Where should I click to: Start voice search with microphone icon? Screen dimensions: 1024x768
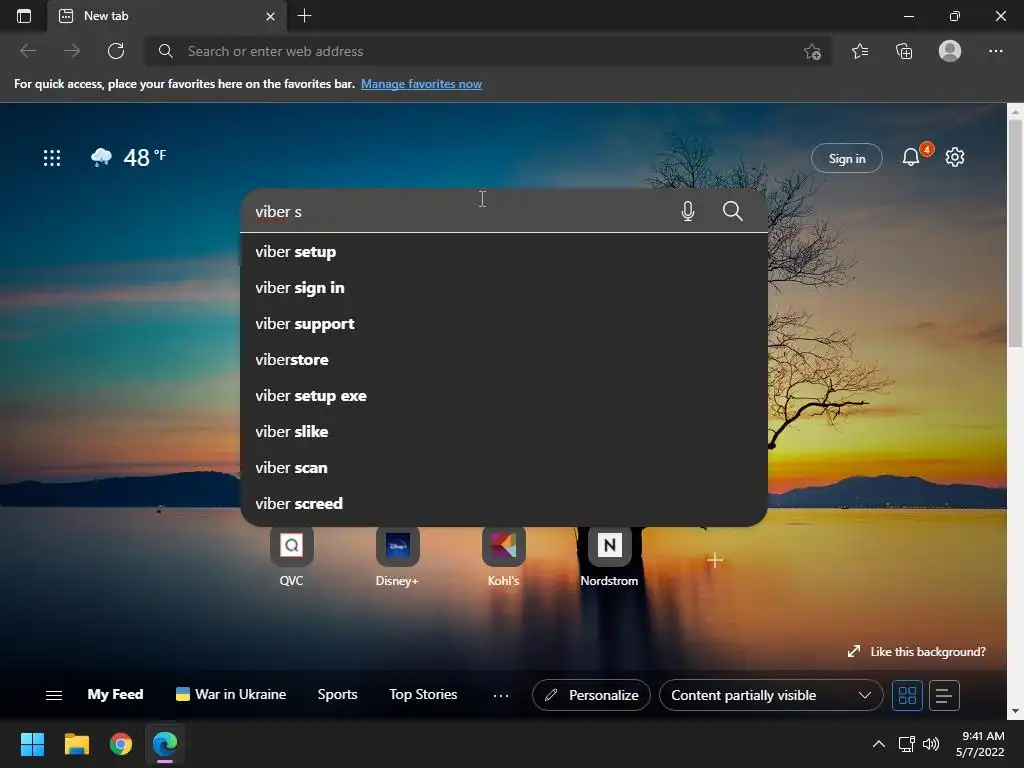688,211
